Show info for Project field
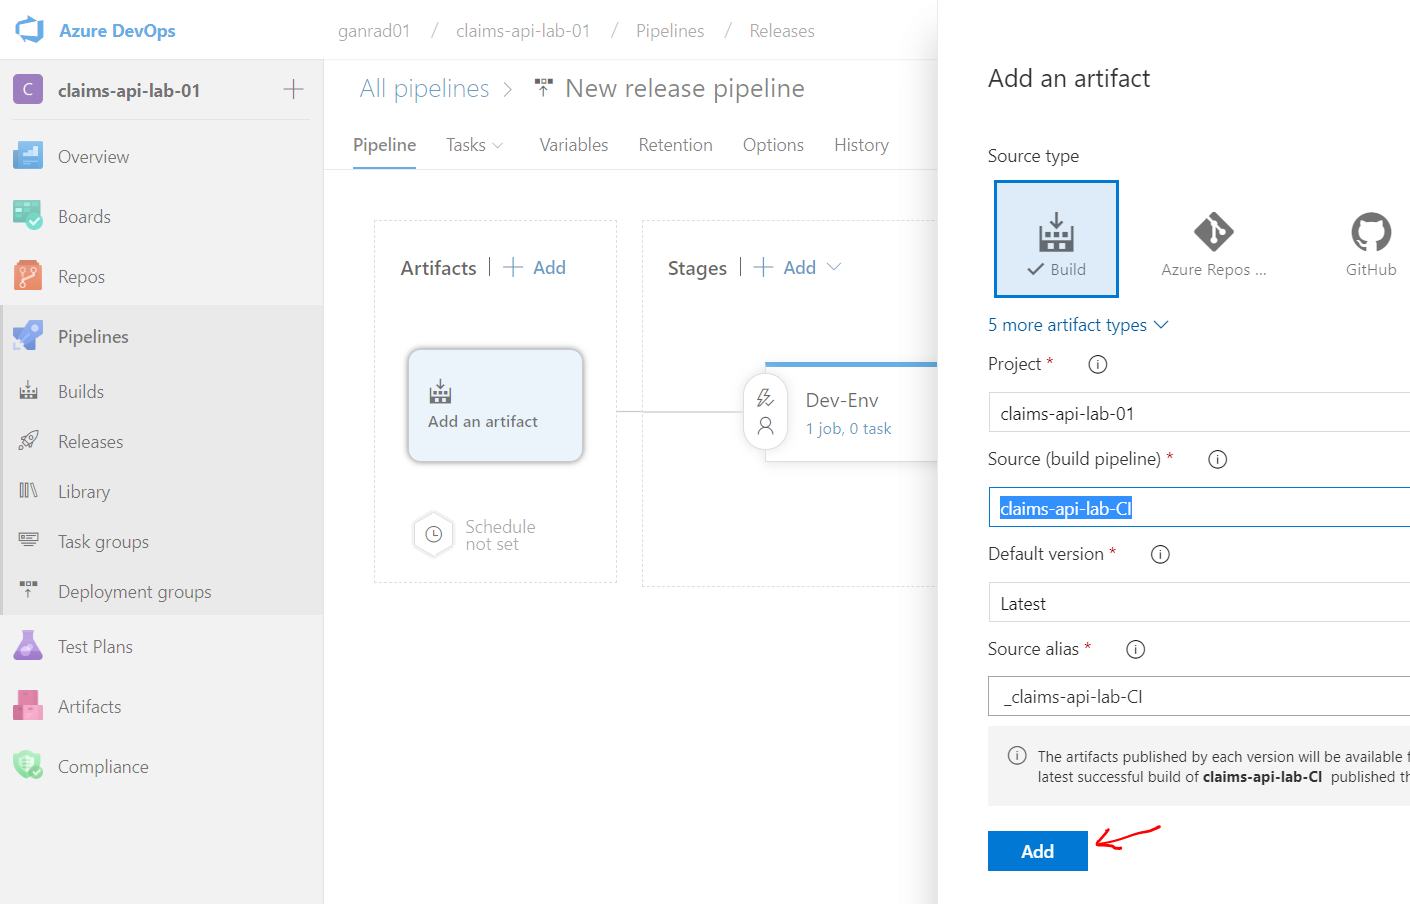Screen dimensions: 1410x904 (x=1098, y=364)
